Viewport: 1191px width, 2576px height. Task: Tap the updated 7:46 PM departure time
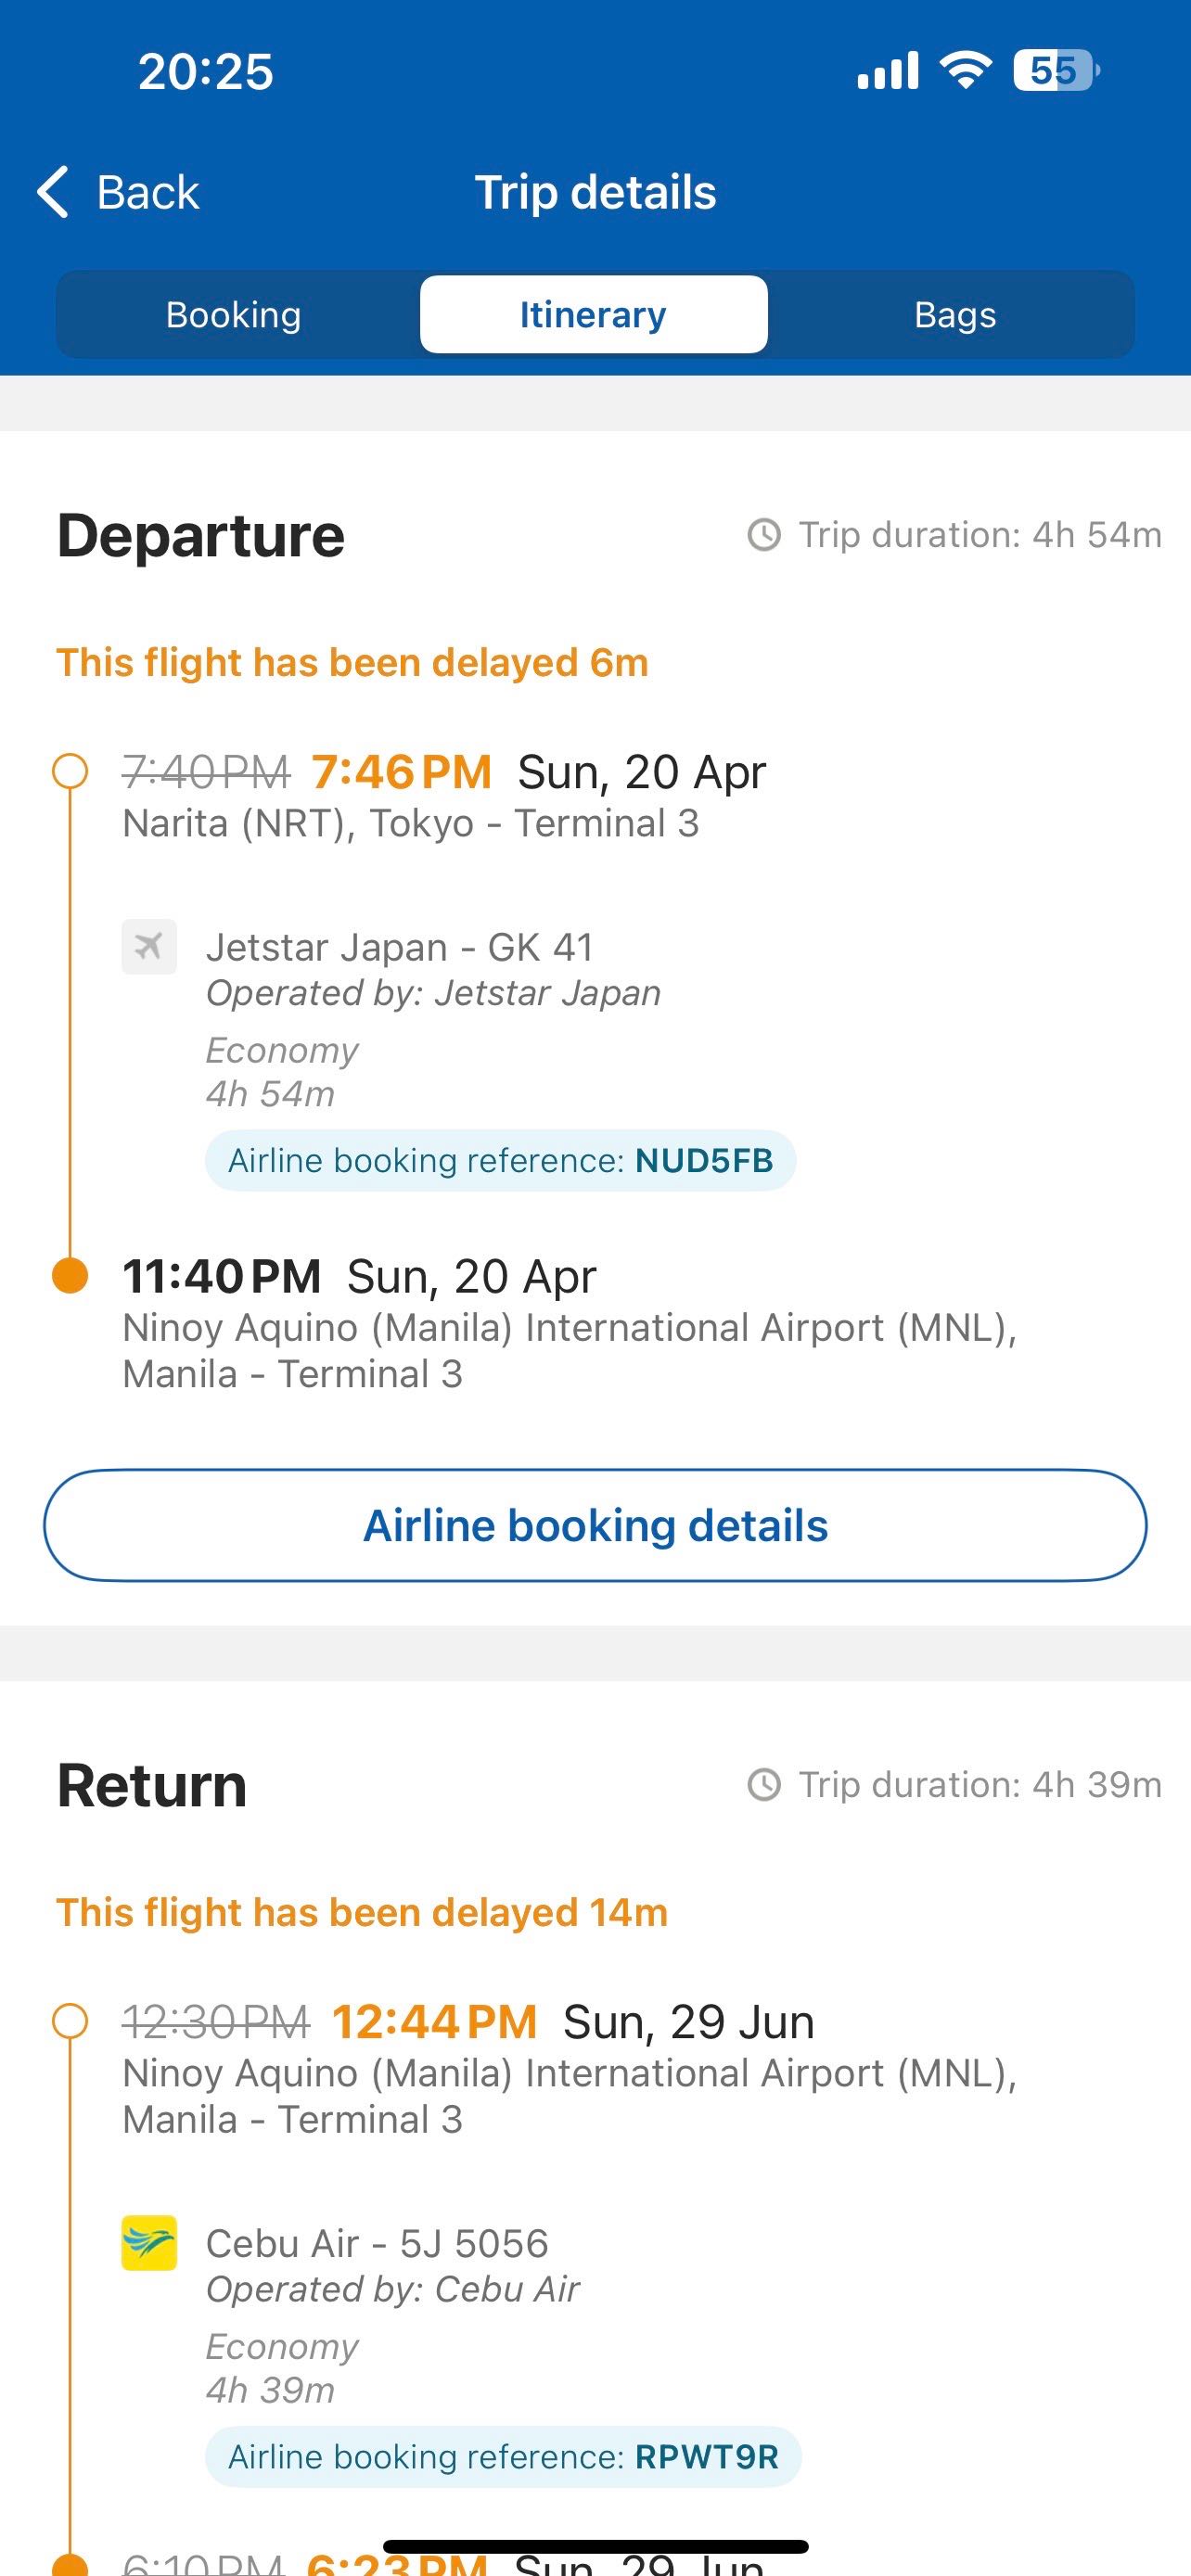tap(401, 772)
